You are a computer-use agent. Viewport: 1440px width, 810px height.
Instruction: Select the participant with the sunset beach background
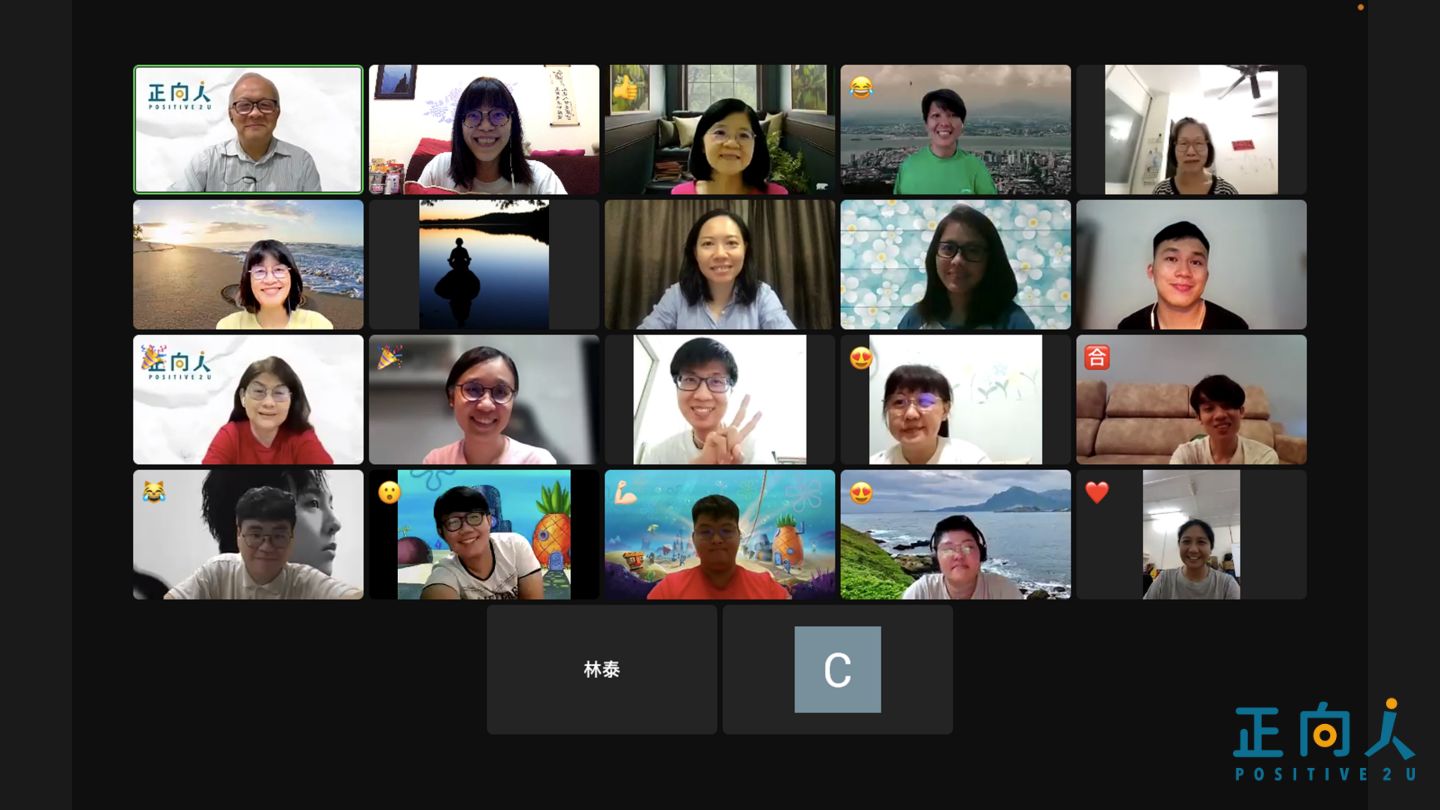tap(248, 265)
